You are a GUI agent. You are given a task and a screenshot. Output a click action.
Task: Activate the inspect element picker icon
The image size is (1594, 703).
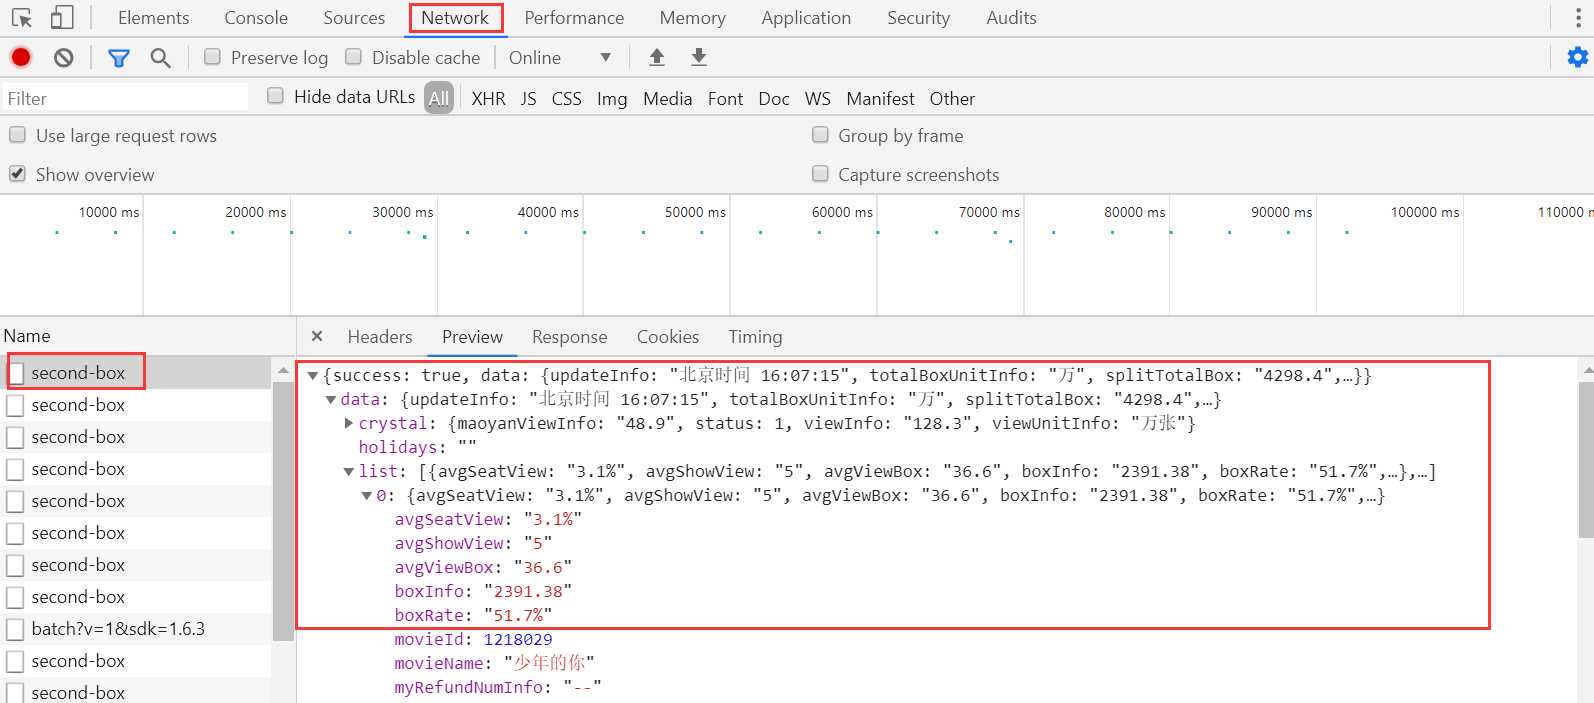point(22,18)
